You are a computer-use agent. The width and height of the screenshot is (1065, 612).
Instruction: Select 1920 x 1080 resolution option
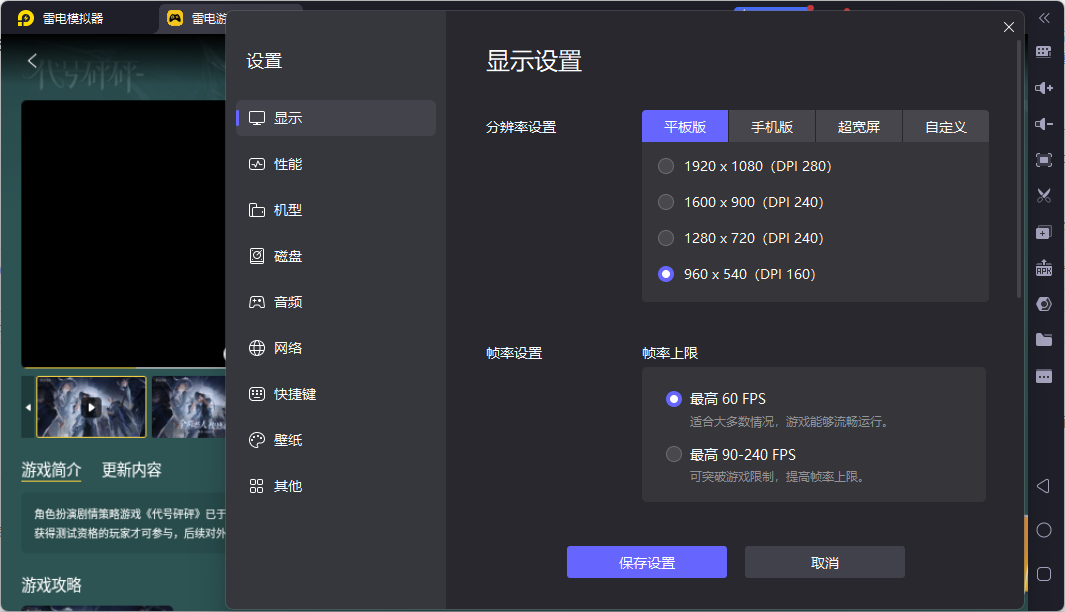point(666,166)
